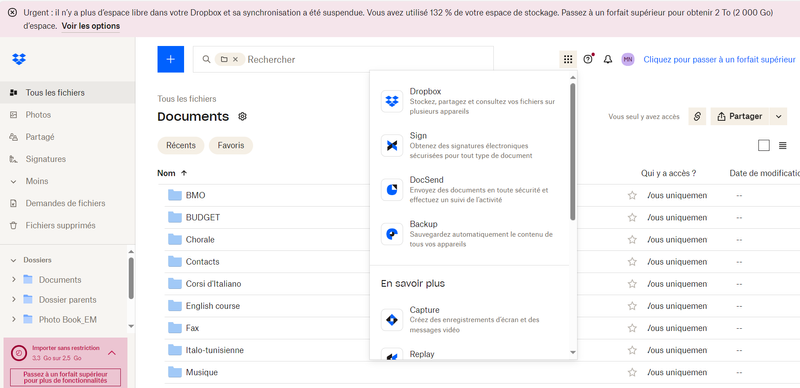Expand the Documents folder tree chevron
This screenshot has width=800, height=388.
(x=13, y=280)
